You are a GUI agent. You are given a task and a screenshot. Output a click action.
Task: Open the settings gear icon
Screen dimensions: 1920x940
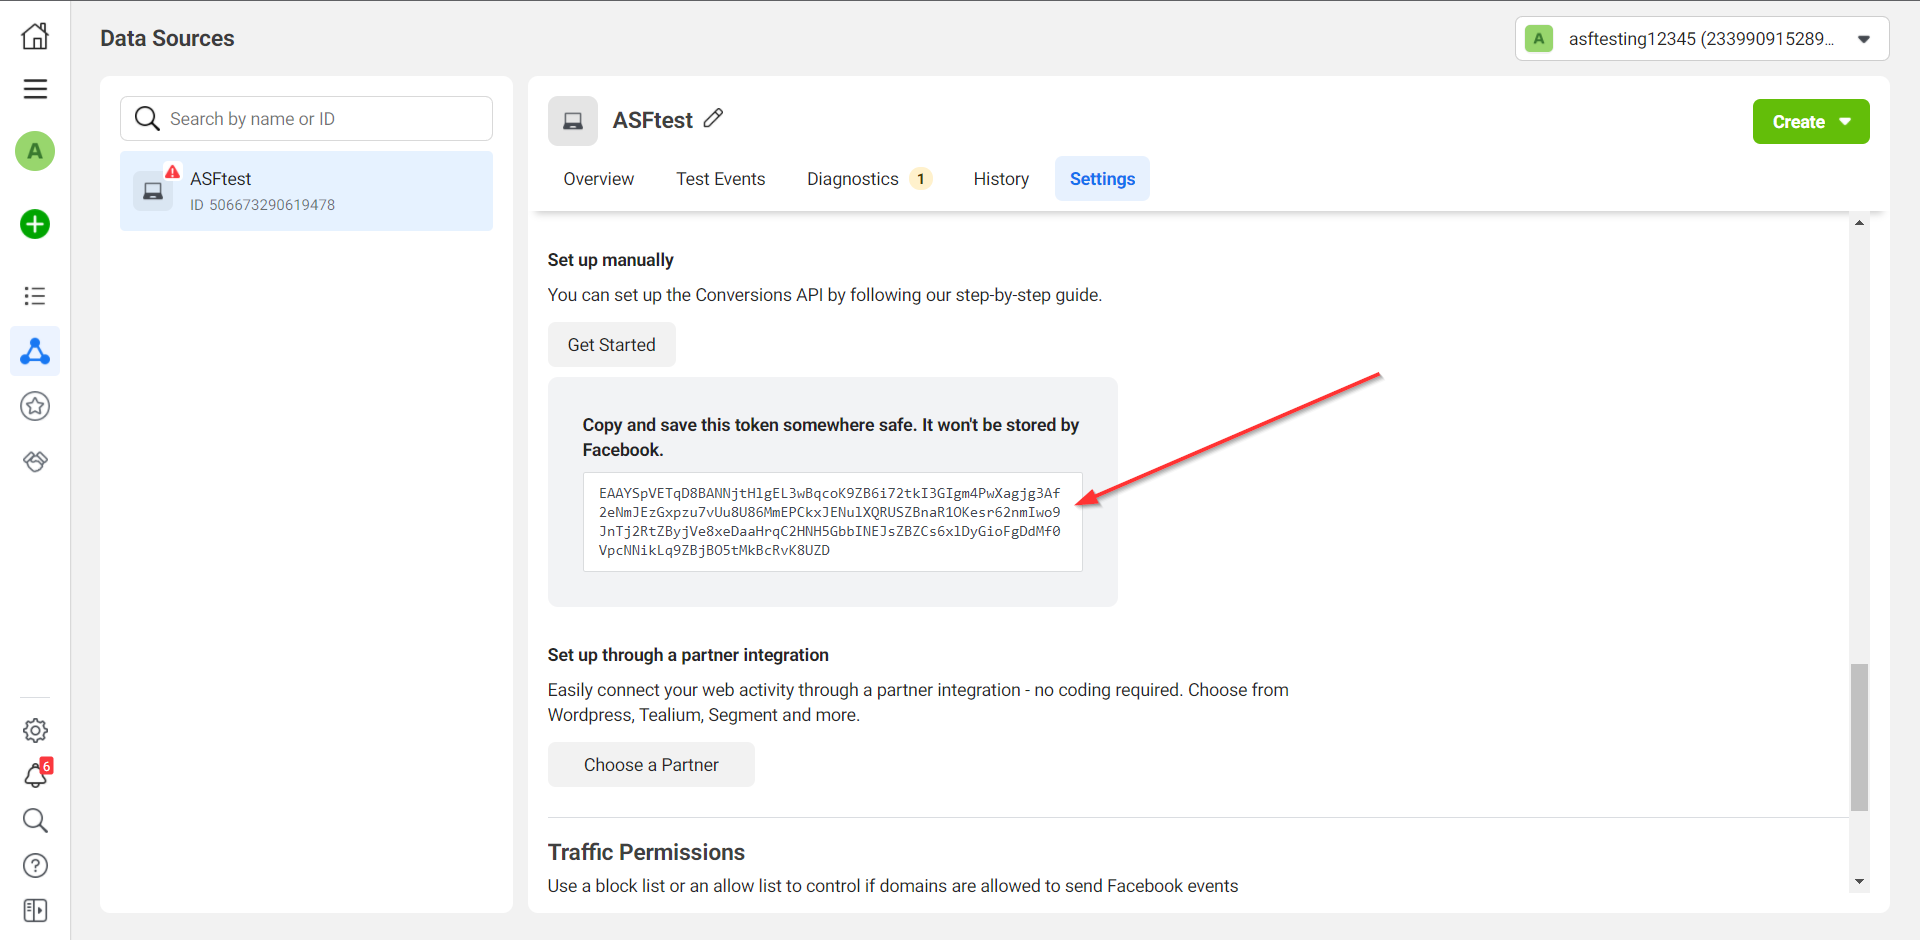click(x=35, y=730)
